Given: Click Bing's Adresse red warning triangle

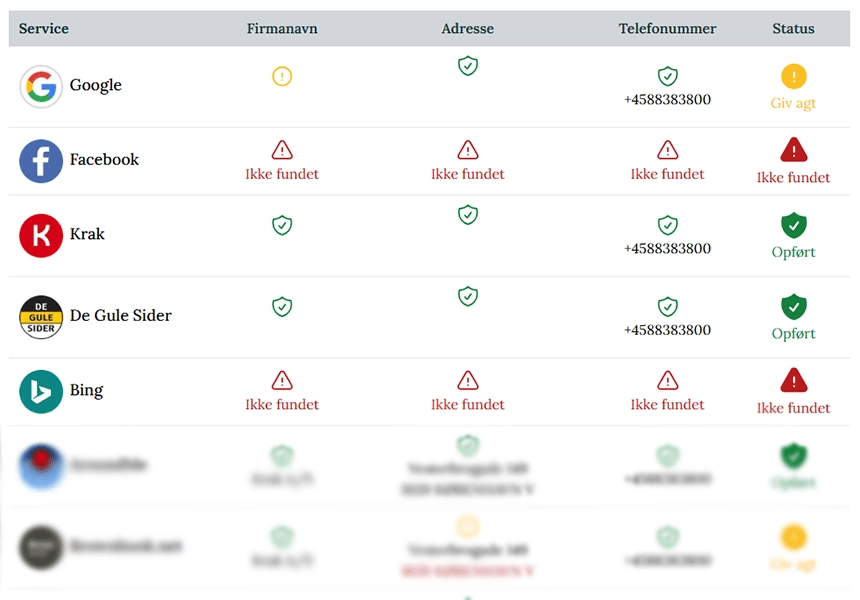Looking at the screenshot, I should [x=468, y=380].
